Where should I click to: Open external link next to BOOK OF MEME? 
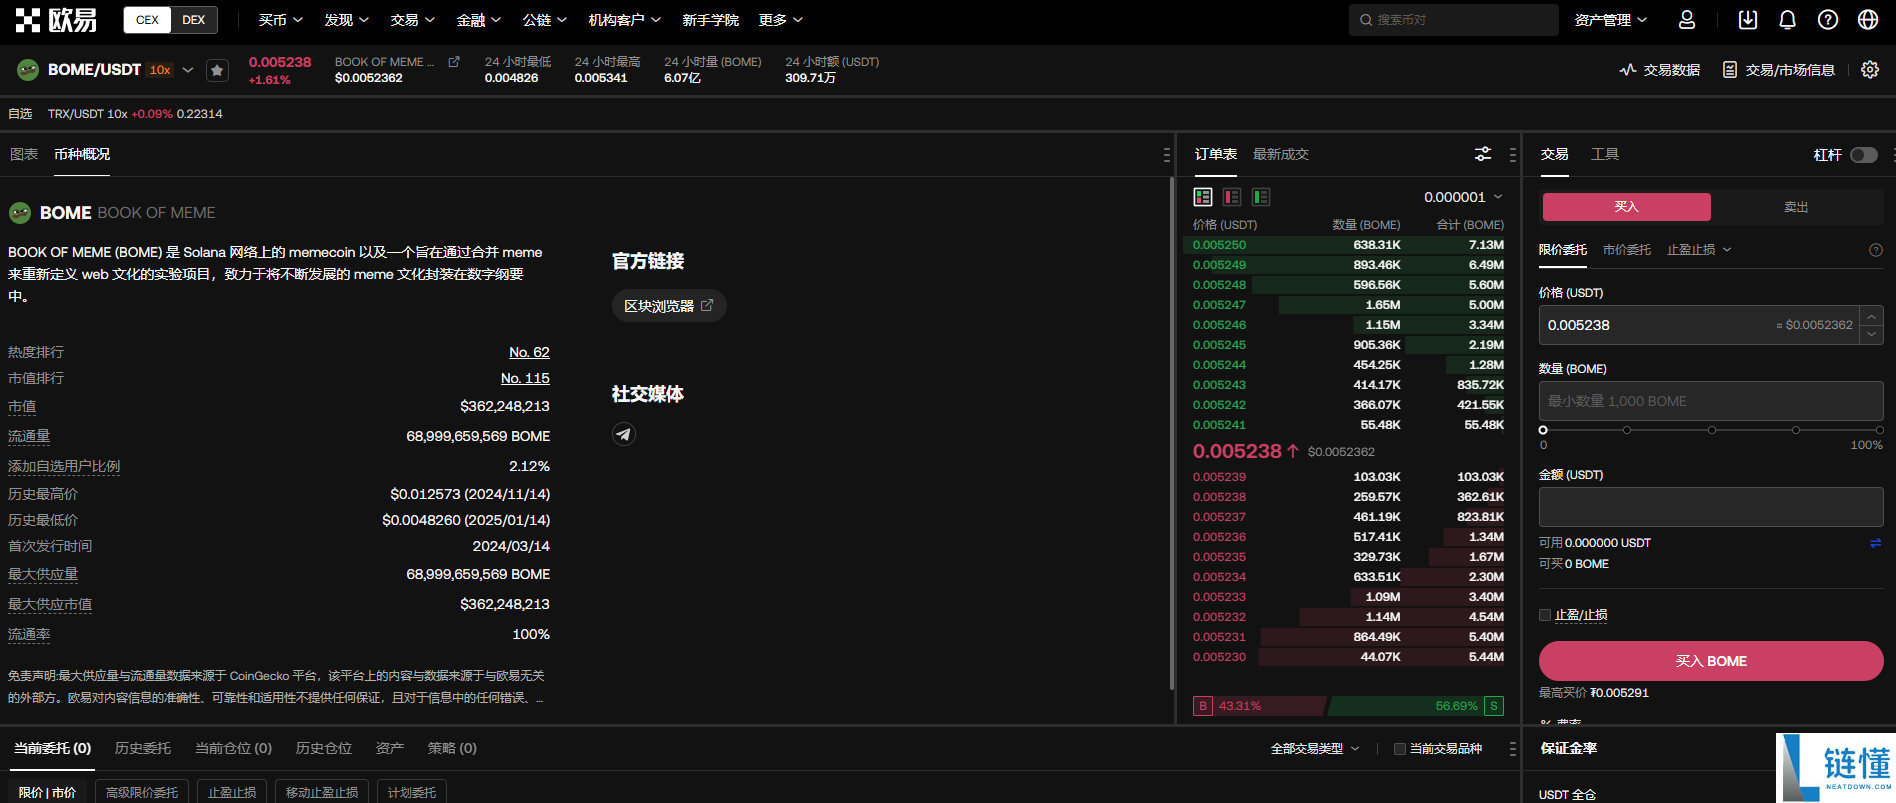(x=454, y=62)
